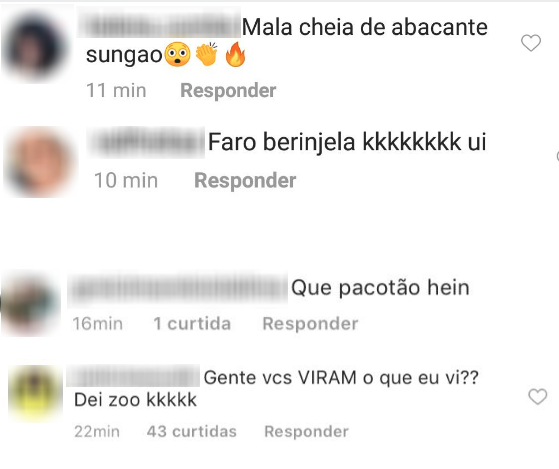Image resolution: width=559 pixels, height=469 pixels.
Task: Tap the heart on "Gente vcs VIRAM" comment
Action: [x=538, y=396]
